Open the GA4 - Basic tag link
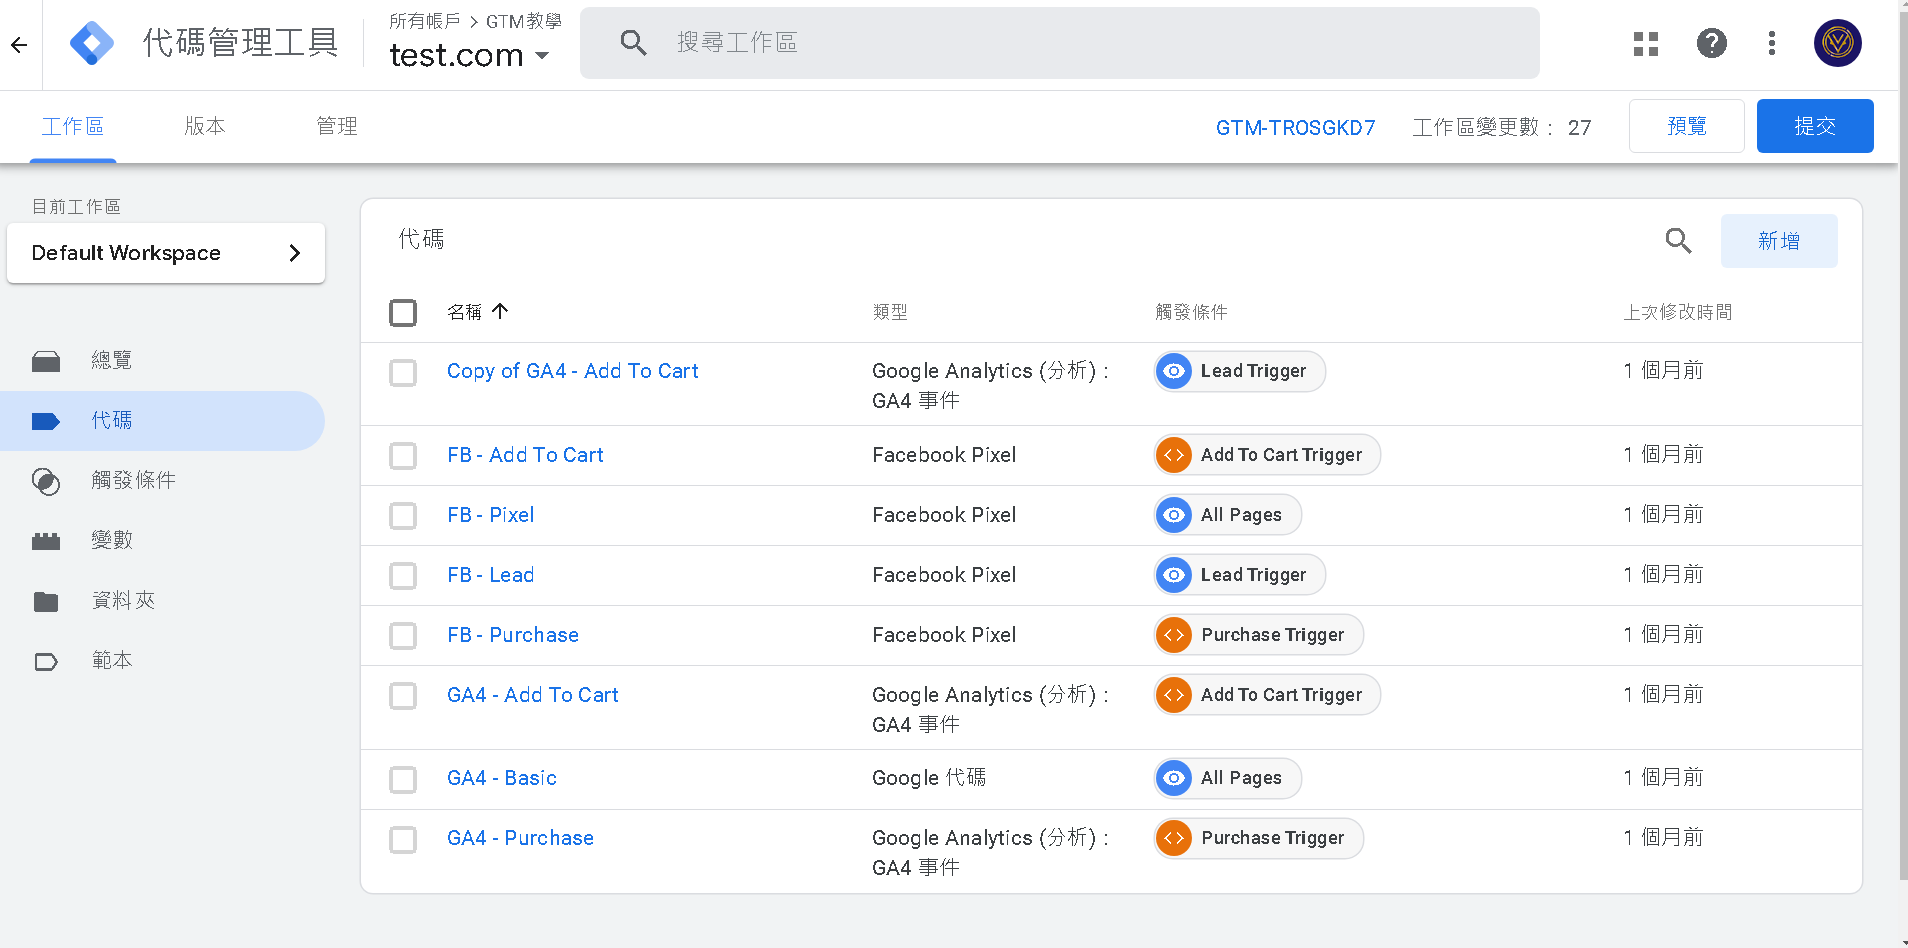Screen dimensions: 1908x948 pyautogui.click(x=502, y=778)
